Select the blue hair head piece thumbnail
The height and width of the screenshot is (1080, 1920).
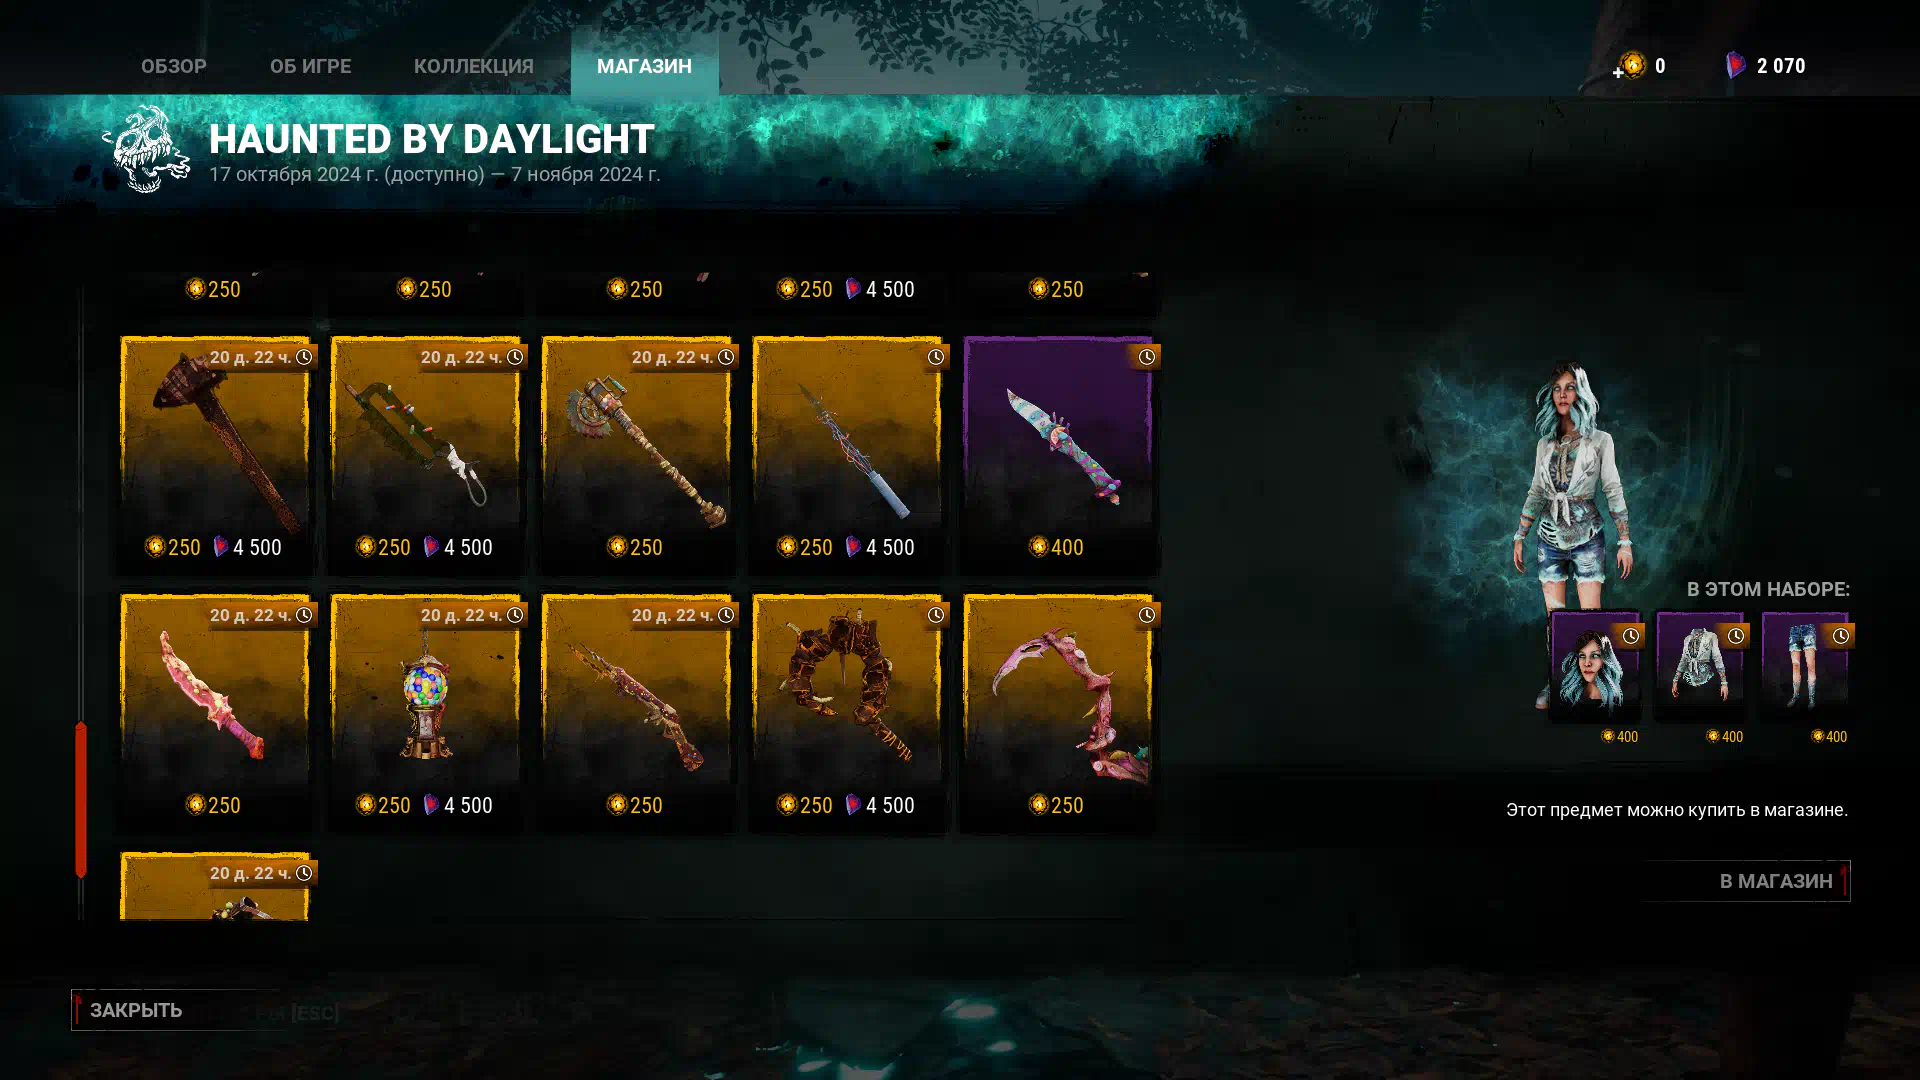coord(1595,666)
